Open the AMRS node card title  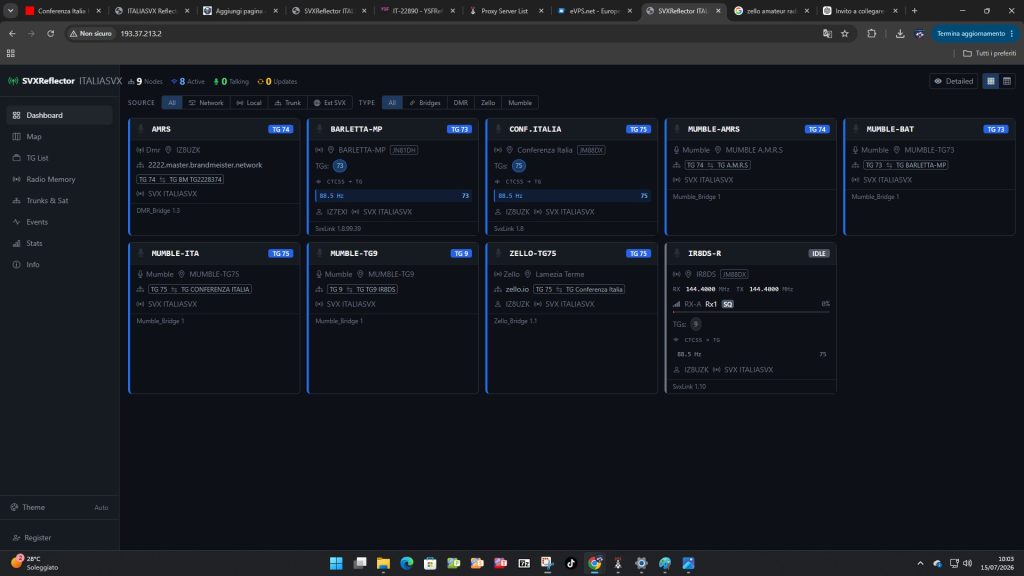point(161,129)
